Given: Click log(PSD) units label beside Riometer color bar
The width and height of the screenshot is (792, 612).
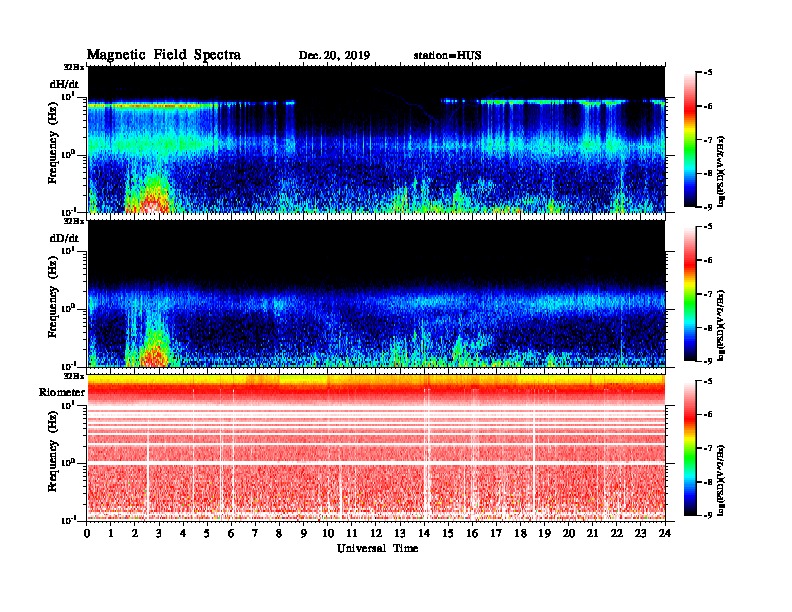Looking at the screenshot, I should (721, 480).
